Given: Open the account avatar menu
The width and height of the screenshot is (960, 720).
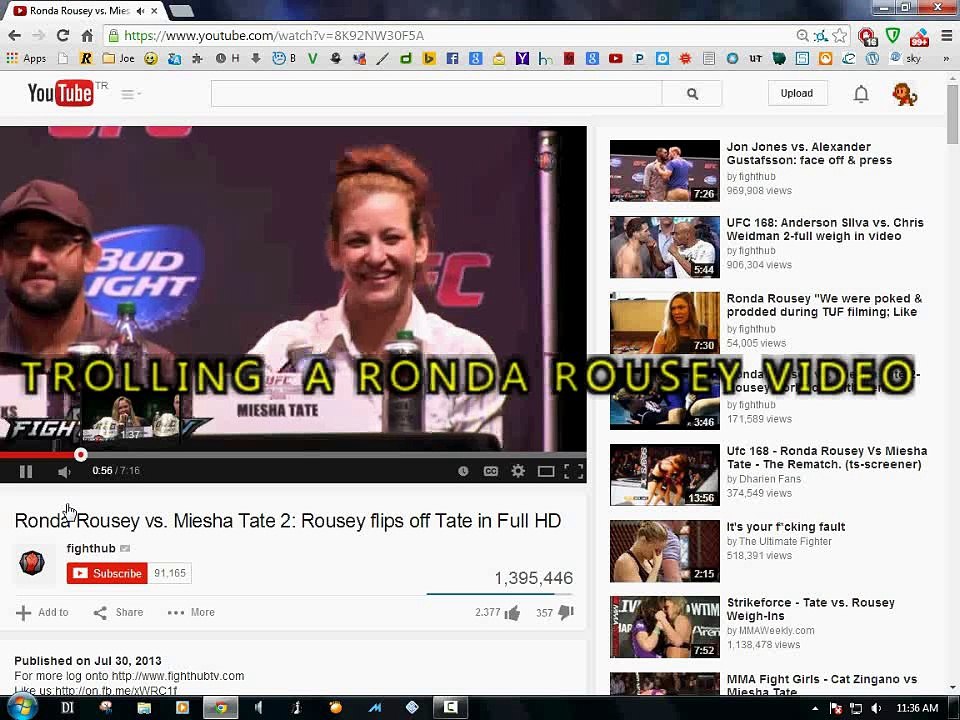Looking at the screenshot, I should coord(904,94).
